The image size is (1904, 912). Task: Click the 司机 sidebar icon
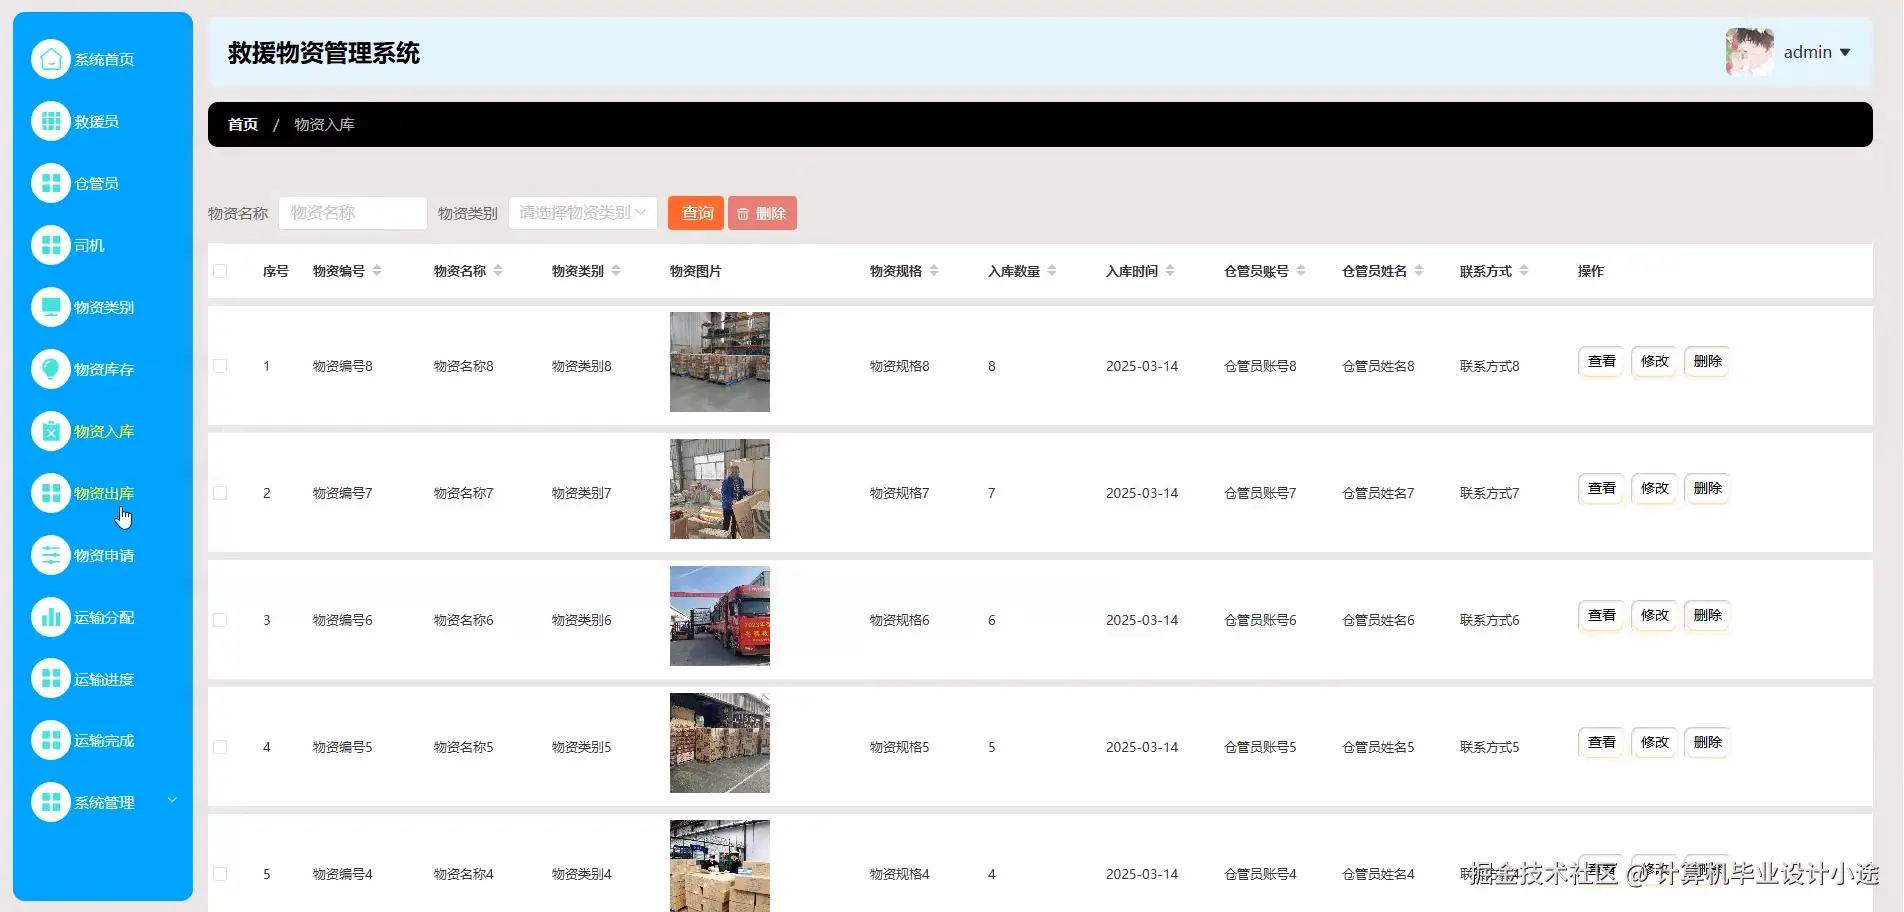tap(51, 245)
